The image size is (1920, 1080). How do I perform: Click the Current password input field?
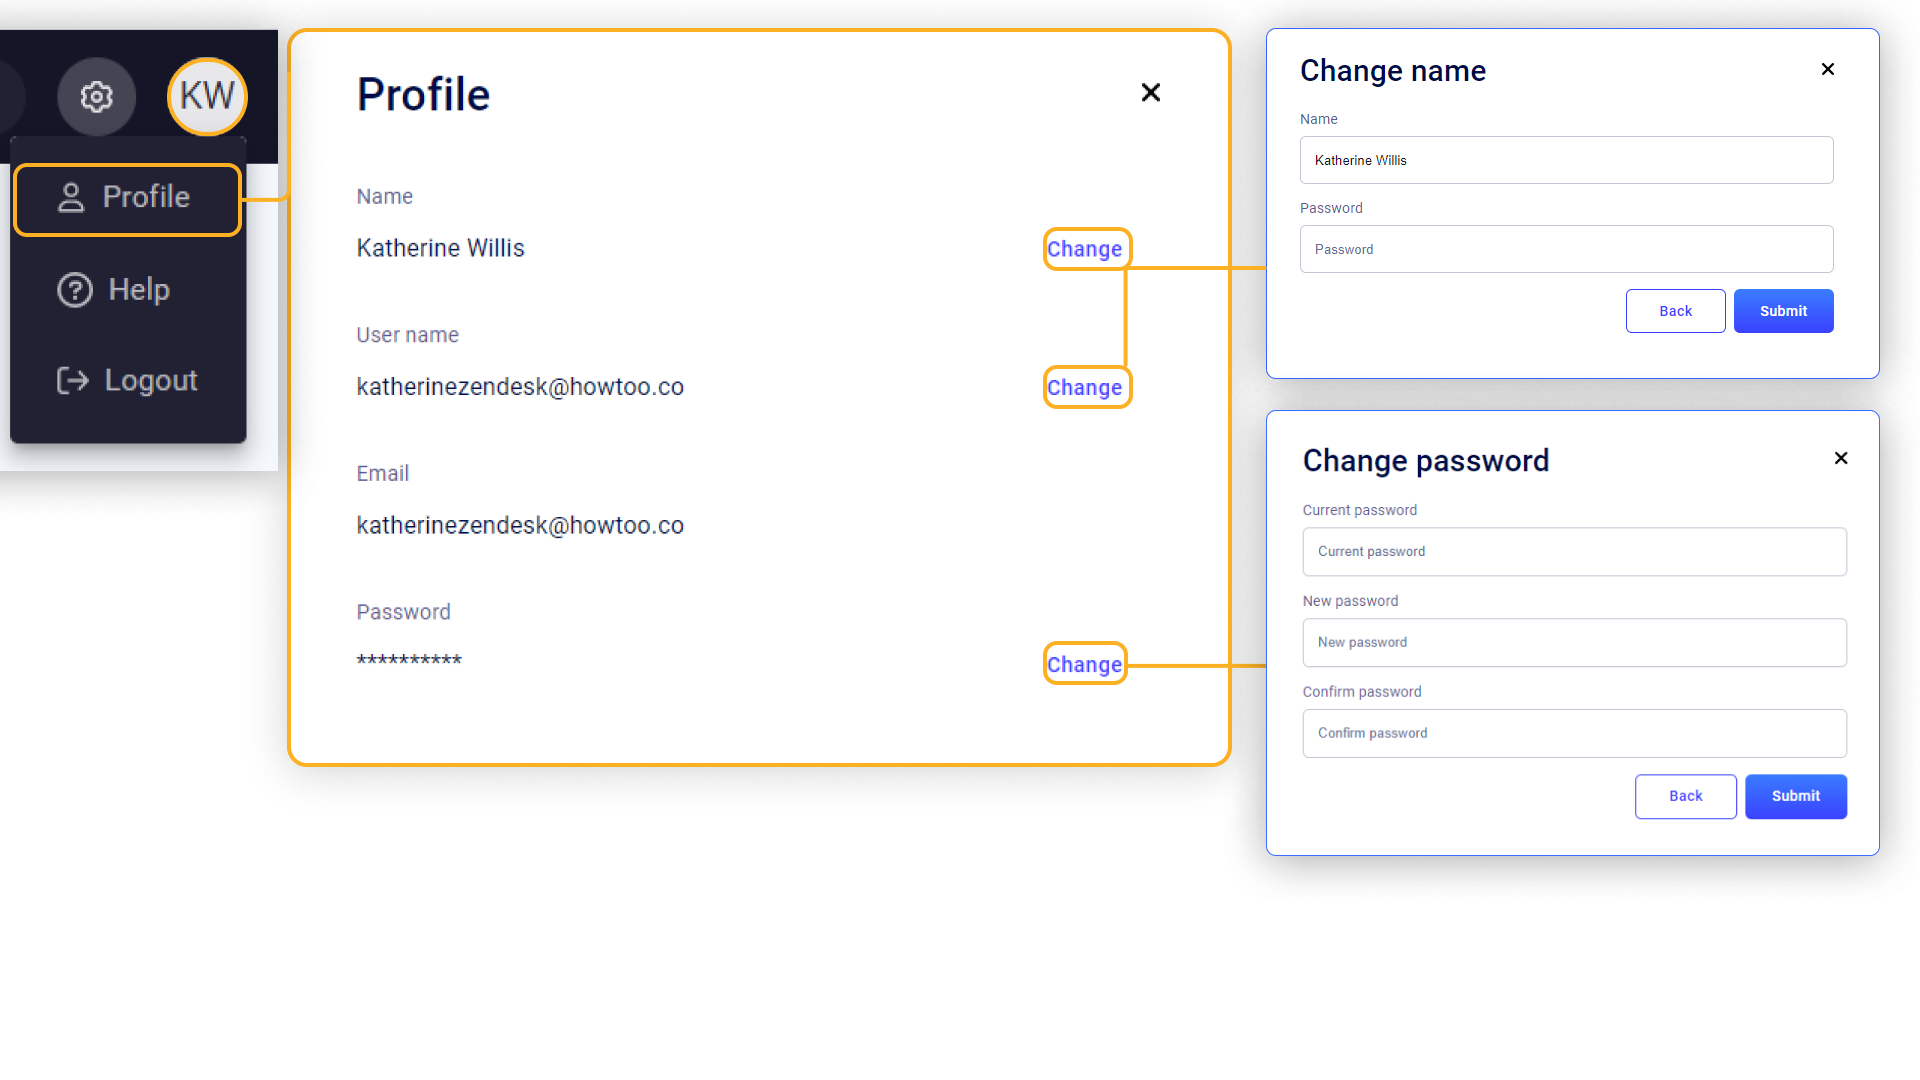(x=1574, y=551)
